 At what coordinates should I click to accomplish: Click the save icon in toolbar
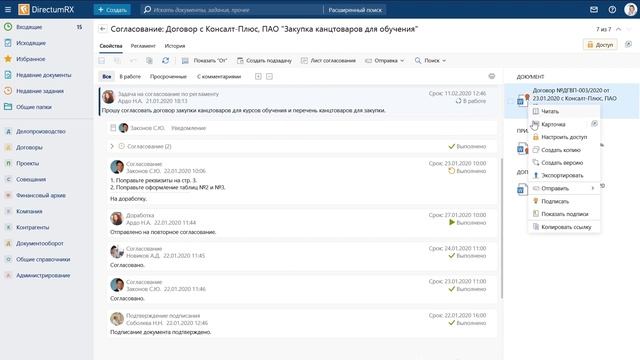102,60
